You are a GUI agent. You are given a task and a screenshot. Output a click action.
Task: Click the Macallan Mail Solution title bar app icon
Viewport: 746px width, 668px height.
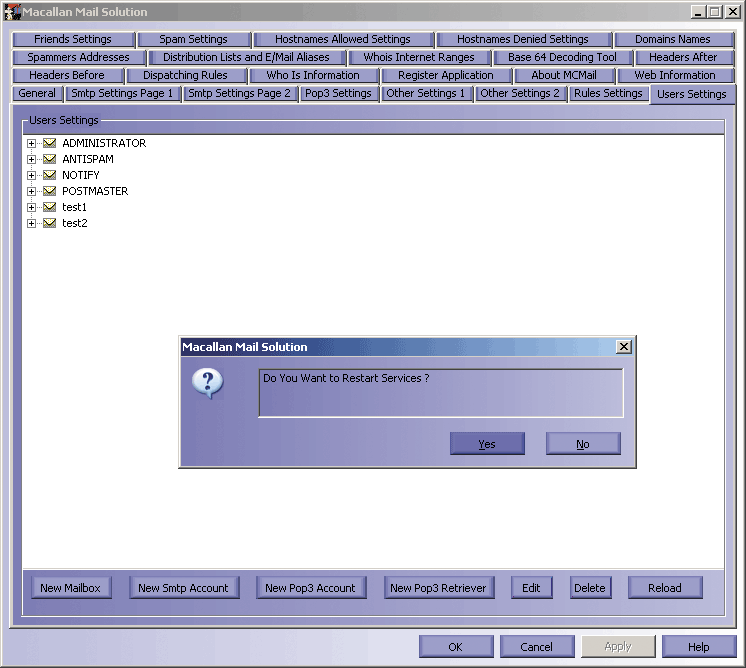click(x=12, y=12)
